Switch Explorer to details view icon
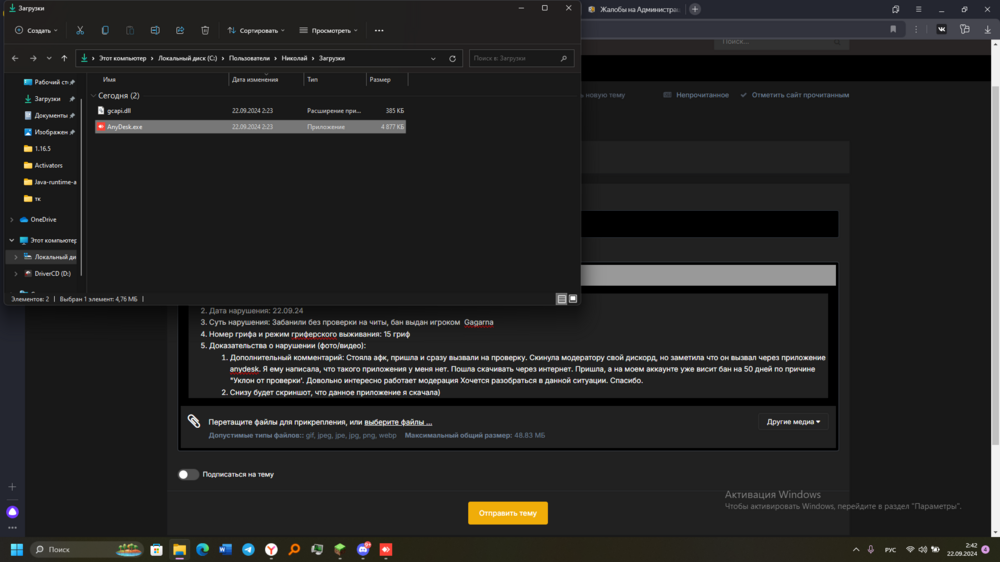Screen dimensions: 1000x562 [x=561, y=299]
